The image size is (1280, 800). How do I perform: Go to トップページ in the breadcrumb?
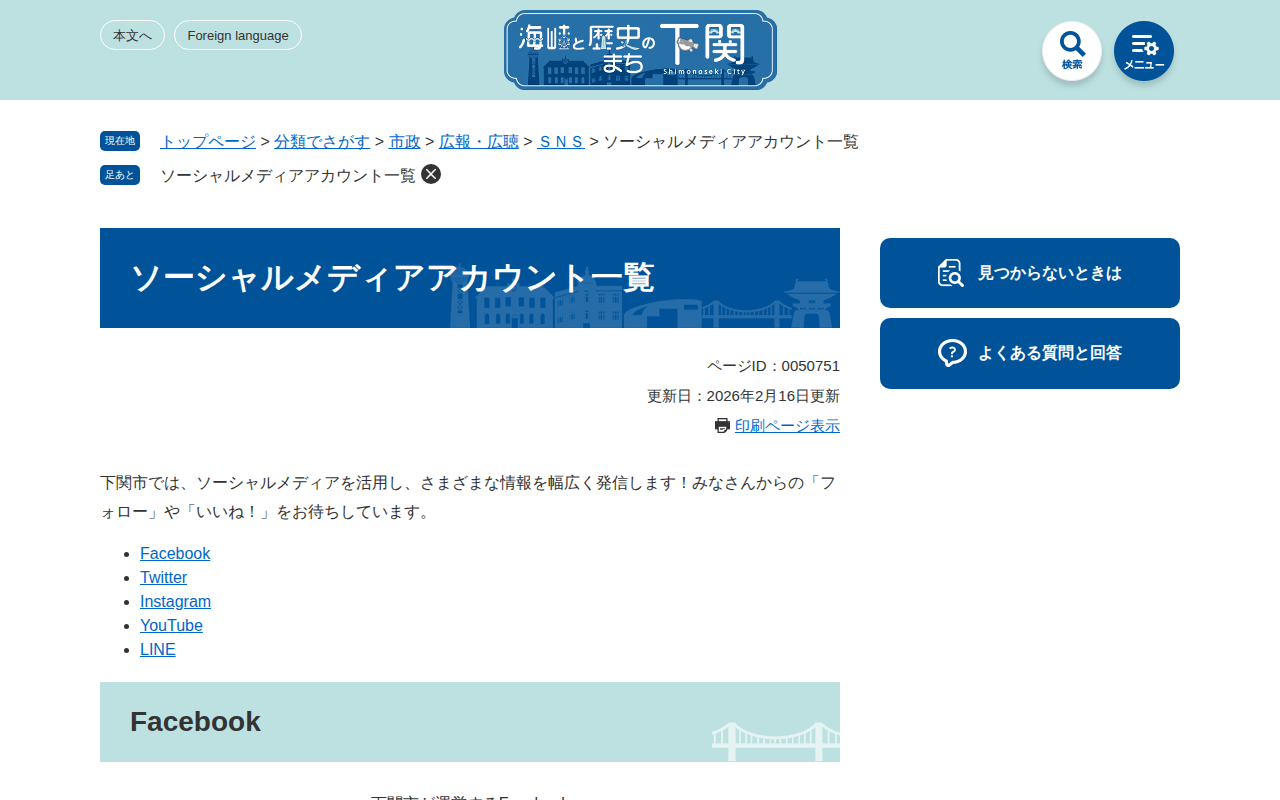point(208,142)
